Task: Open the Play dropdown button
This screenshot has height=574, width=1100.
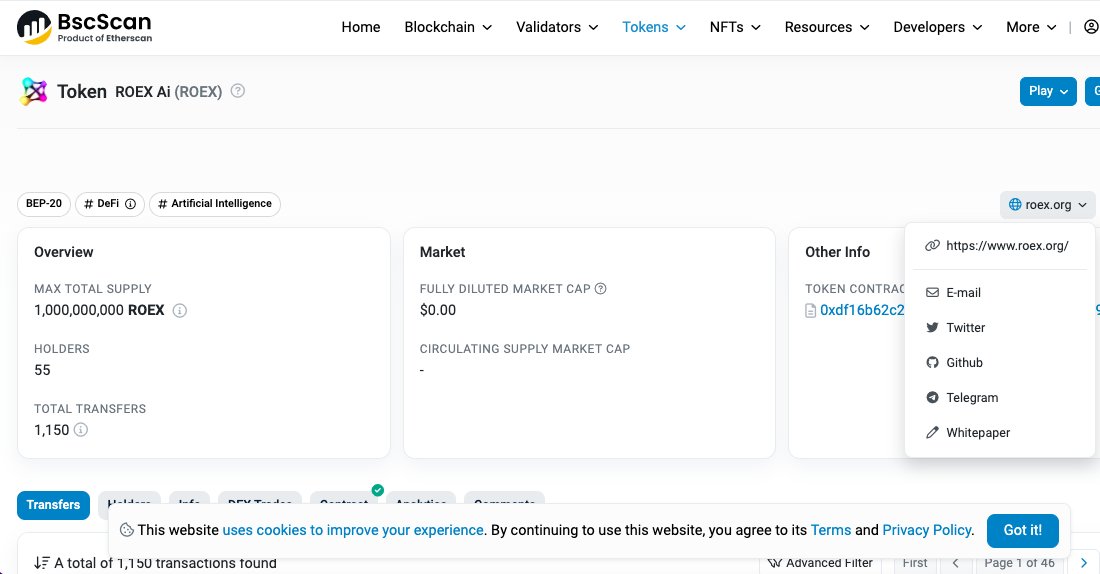Action: (1048, 91)
